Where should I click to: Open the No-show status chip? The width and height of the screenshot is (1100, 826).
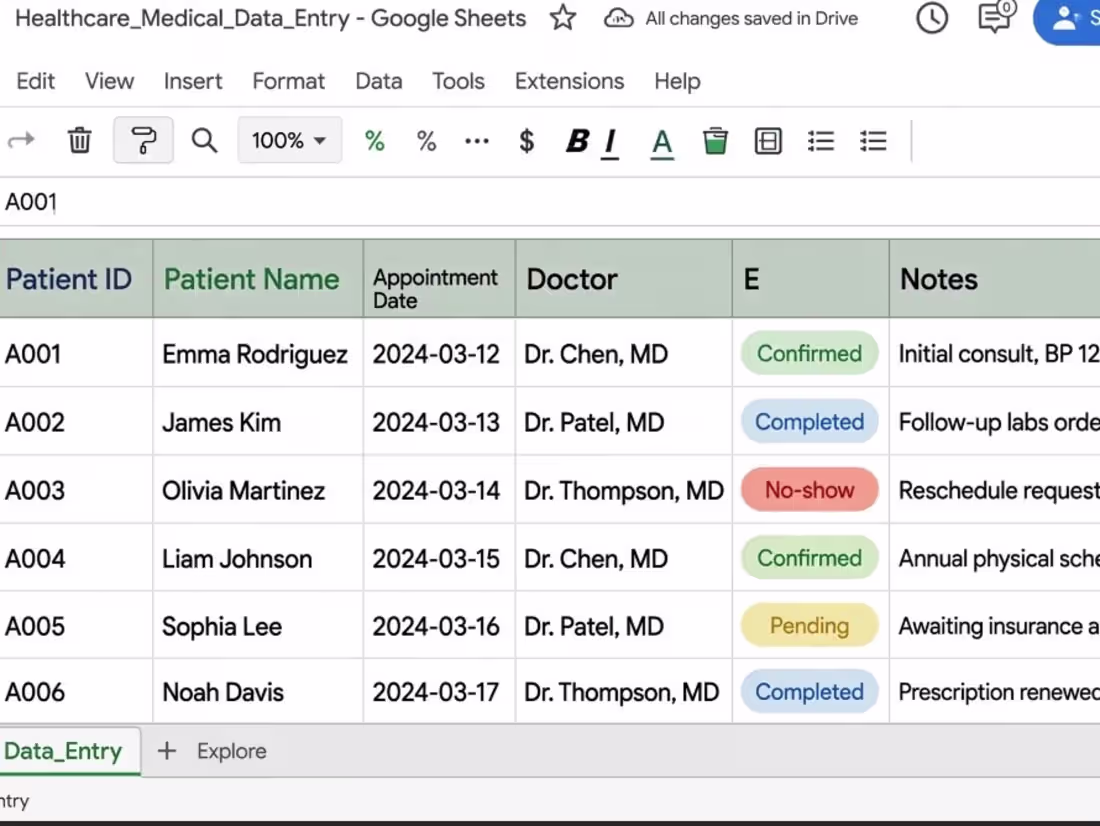810,489
